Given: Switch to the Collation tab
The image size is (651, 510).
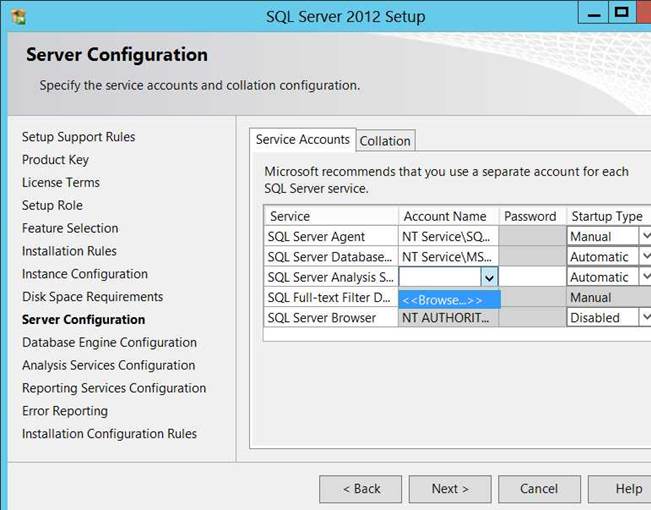Looking at the screenshot, I should 385,141.
